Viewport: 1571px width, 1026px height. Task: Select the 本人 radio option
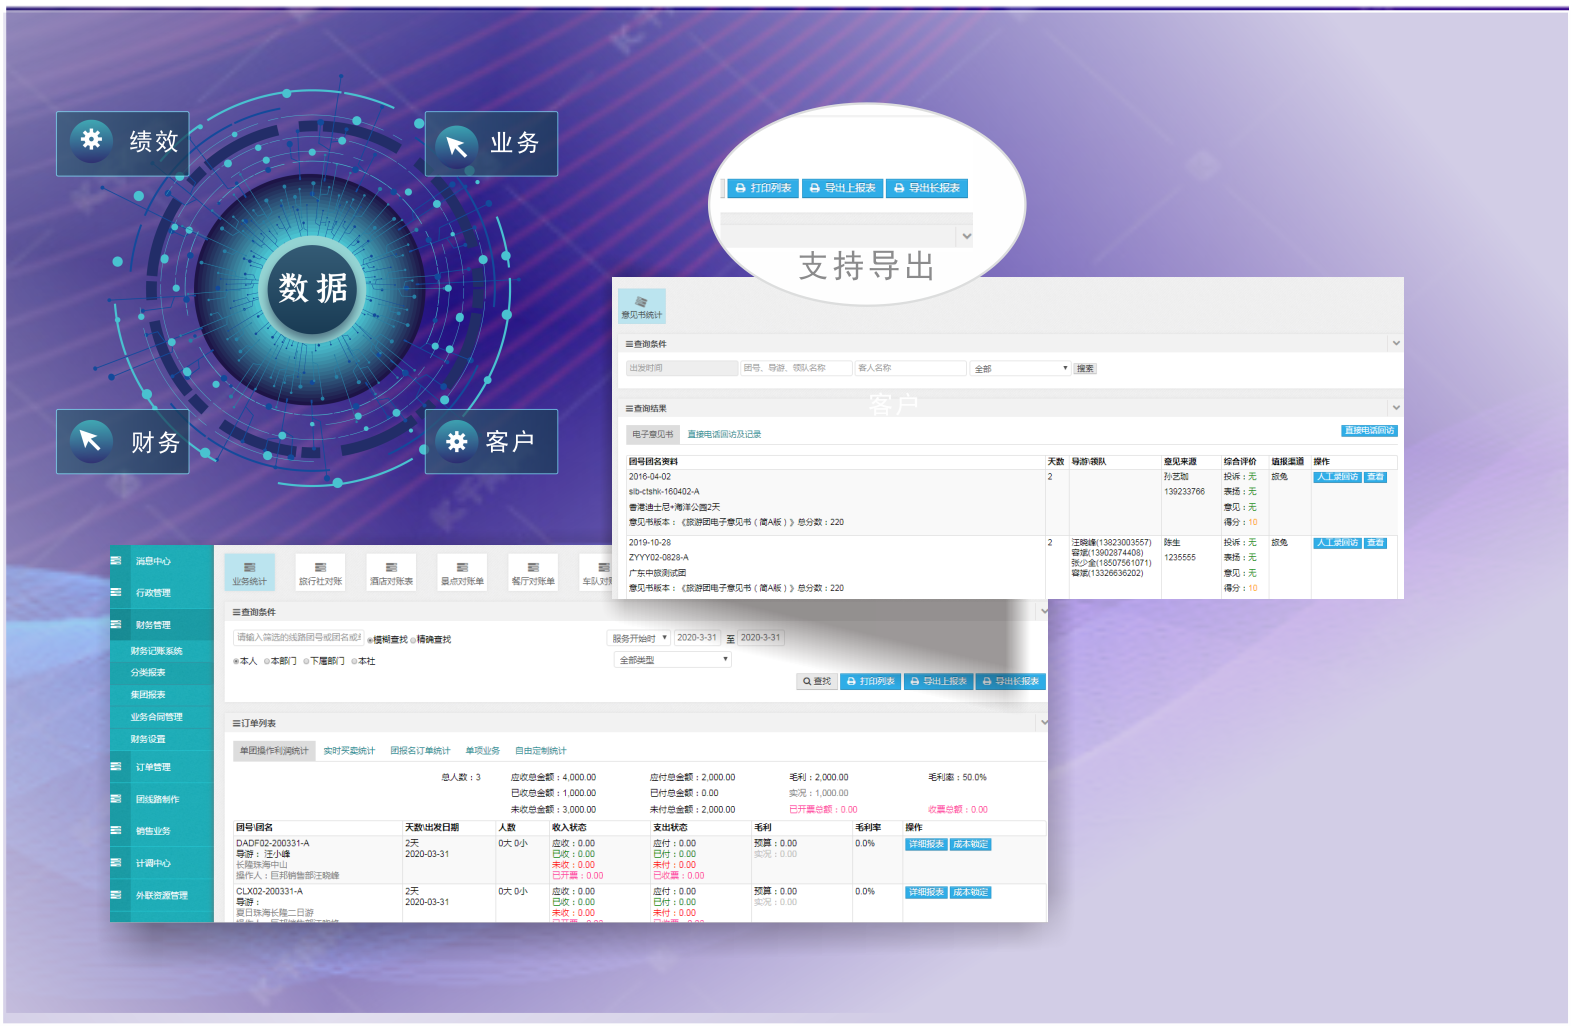coord(236,661)
